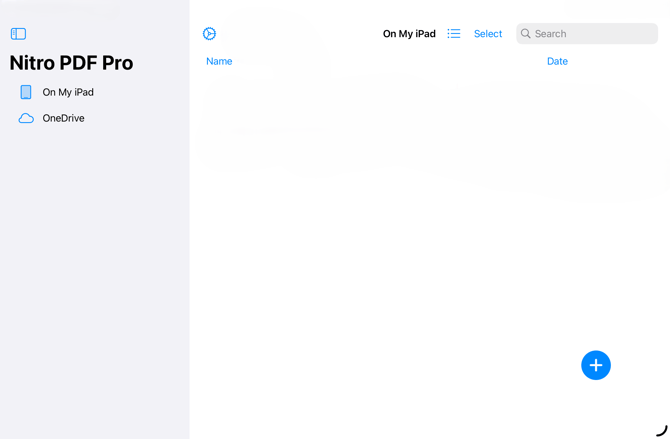Open the settings gear icon
Screen dimensions: 670x439
(x=209, y=34)
